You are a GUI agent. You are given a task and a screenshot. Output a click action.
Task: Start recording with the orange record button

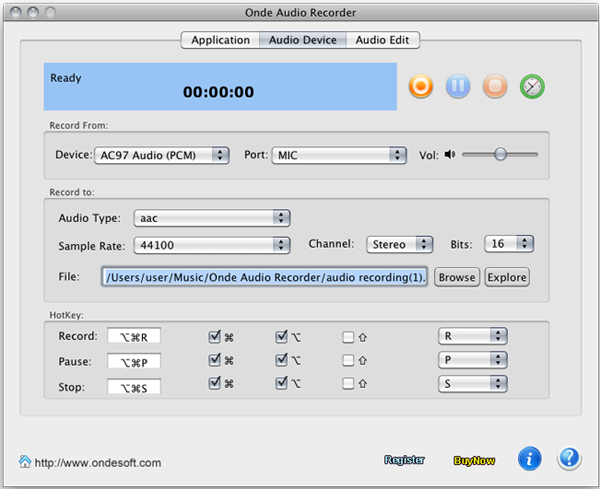point(421,87)
